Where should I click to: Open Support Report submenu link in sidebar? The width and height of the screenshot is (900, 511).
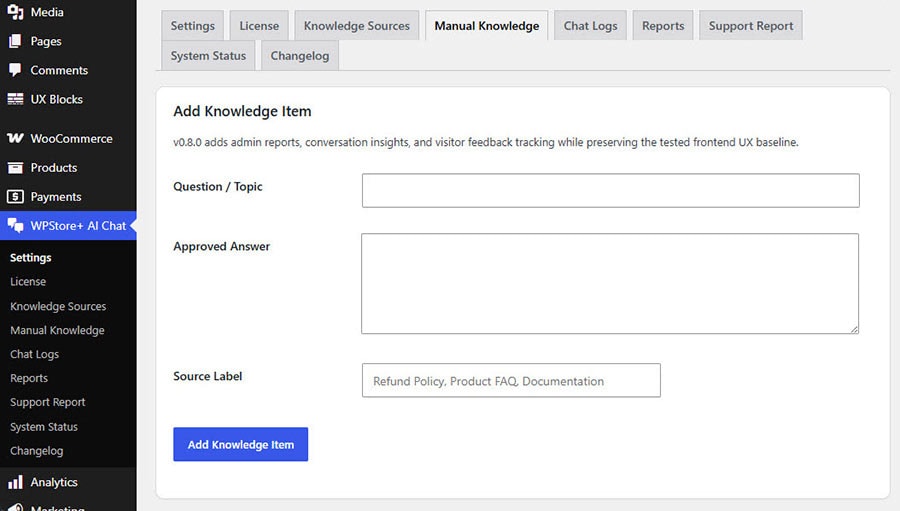[x=48, y=402]
